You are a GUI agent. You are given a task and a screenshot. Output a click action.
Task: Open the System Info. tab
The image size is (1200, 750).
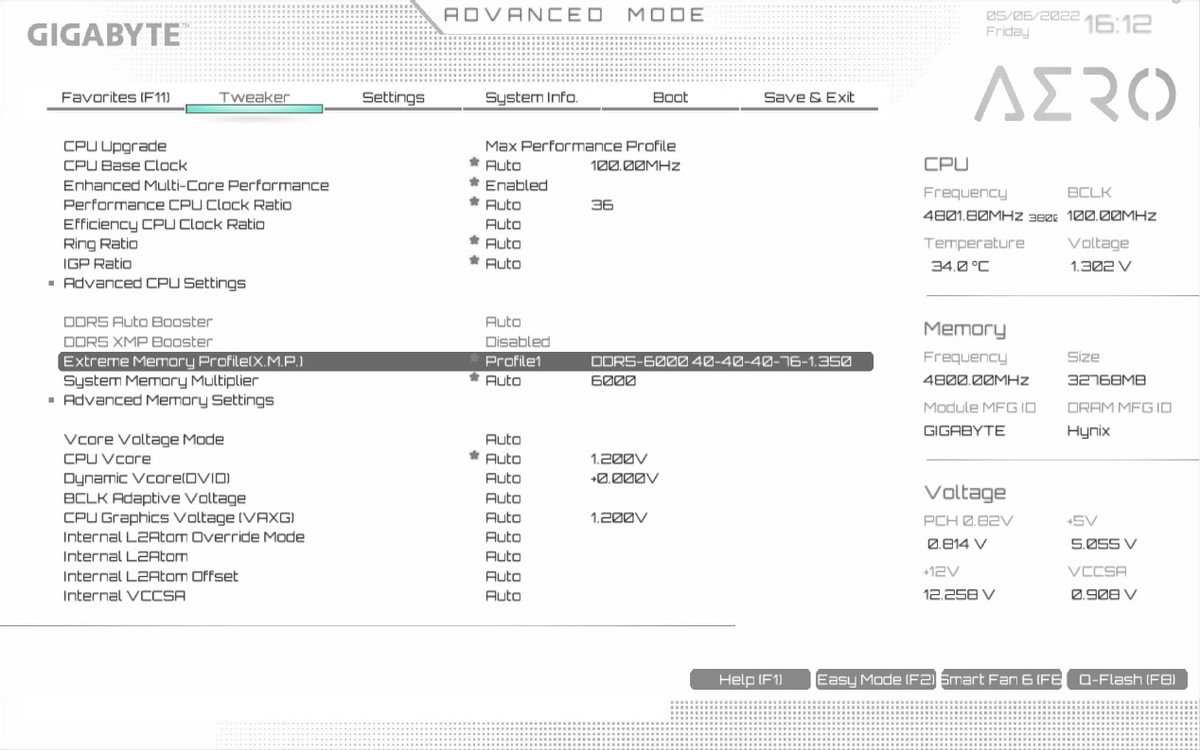coord(531,97)
